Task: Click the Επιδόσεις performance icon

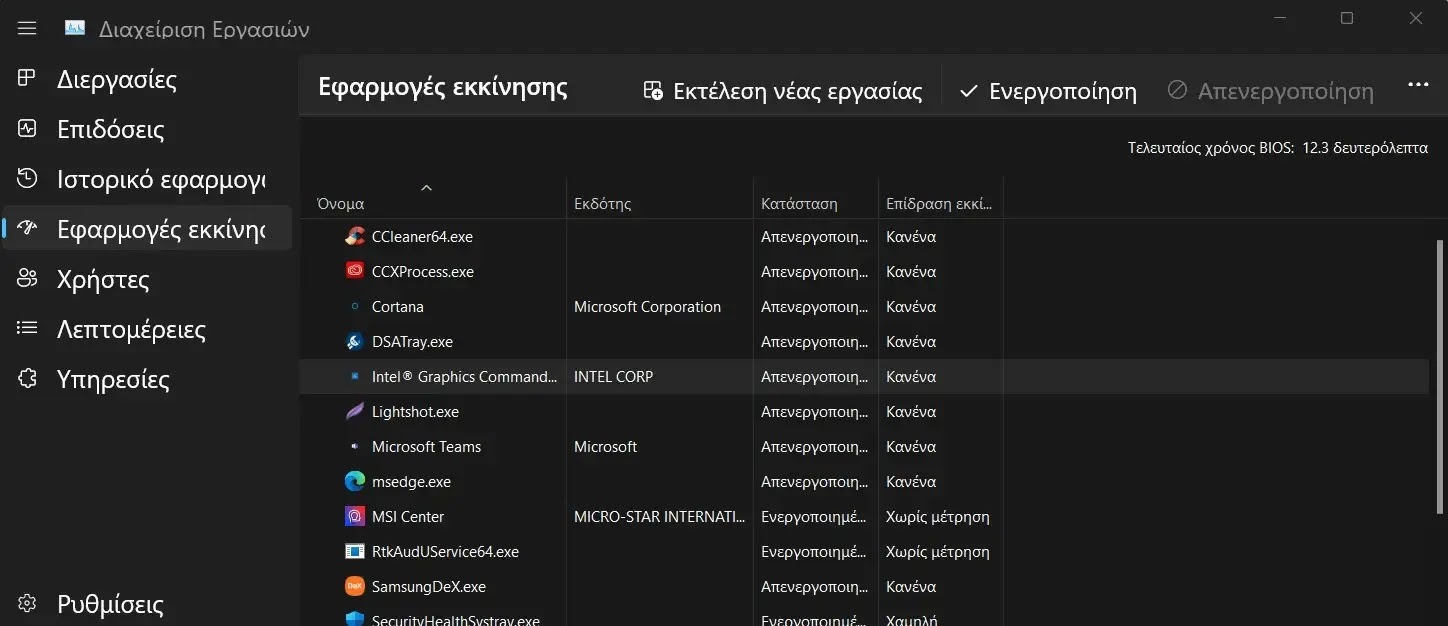Action: coord(27,128)
